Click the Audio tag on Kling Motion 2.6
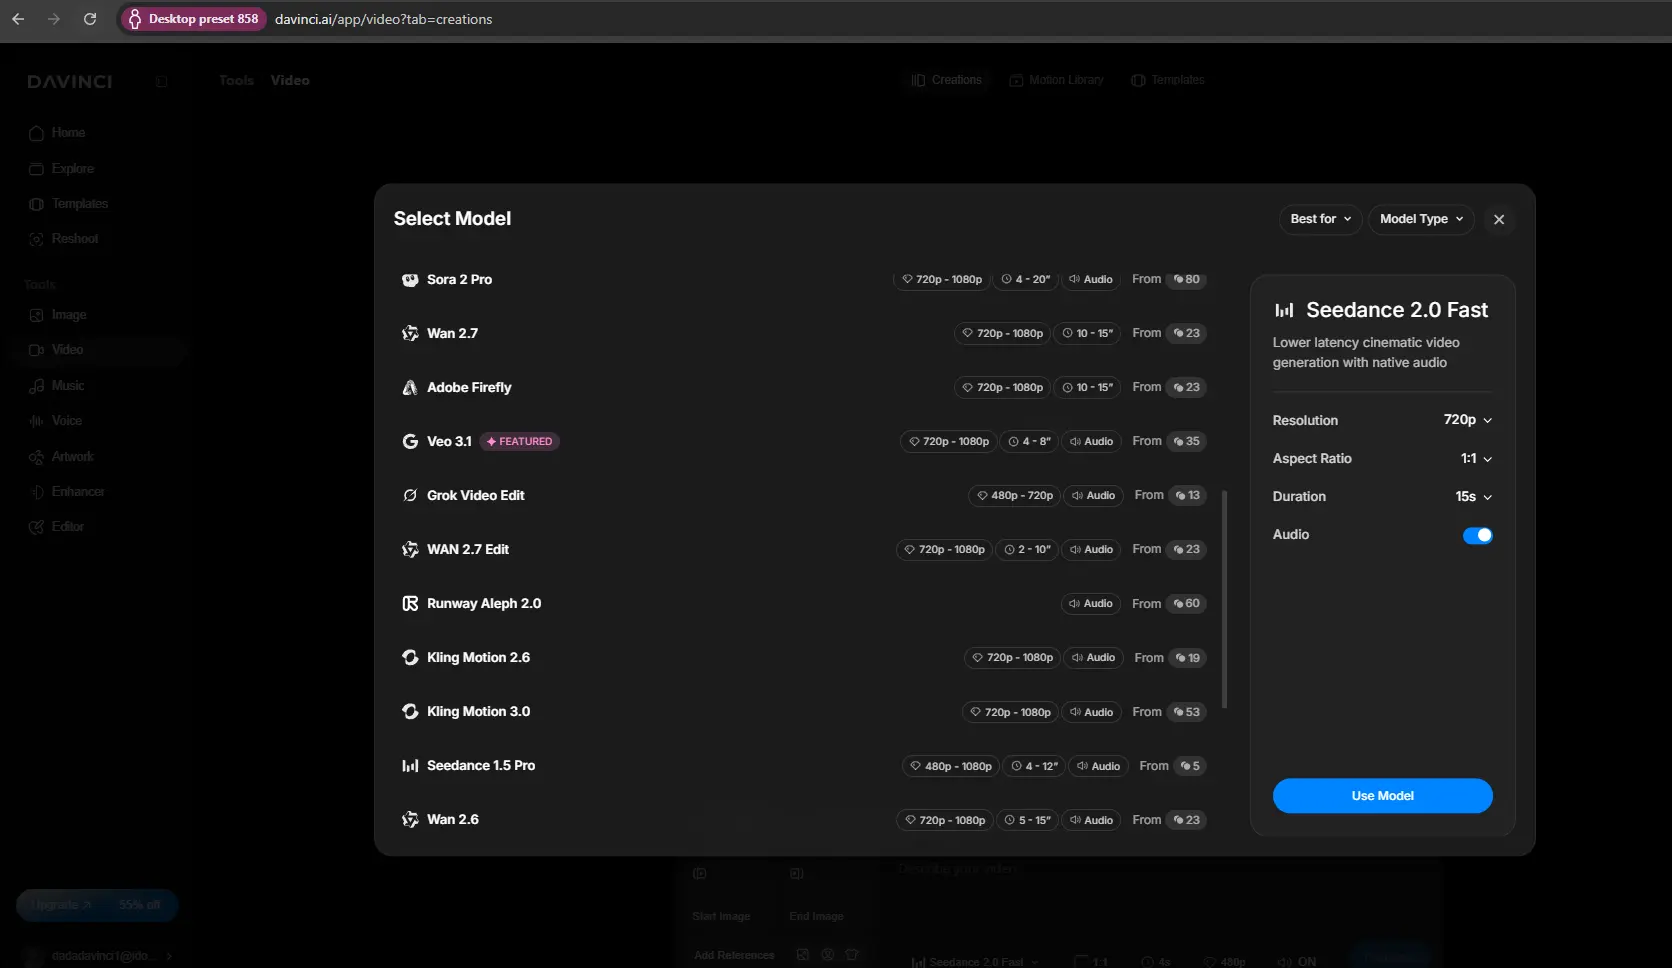 (x=1093, y=658)
